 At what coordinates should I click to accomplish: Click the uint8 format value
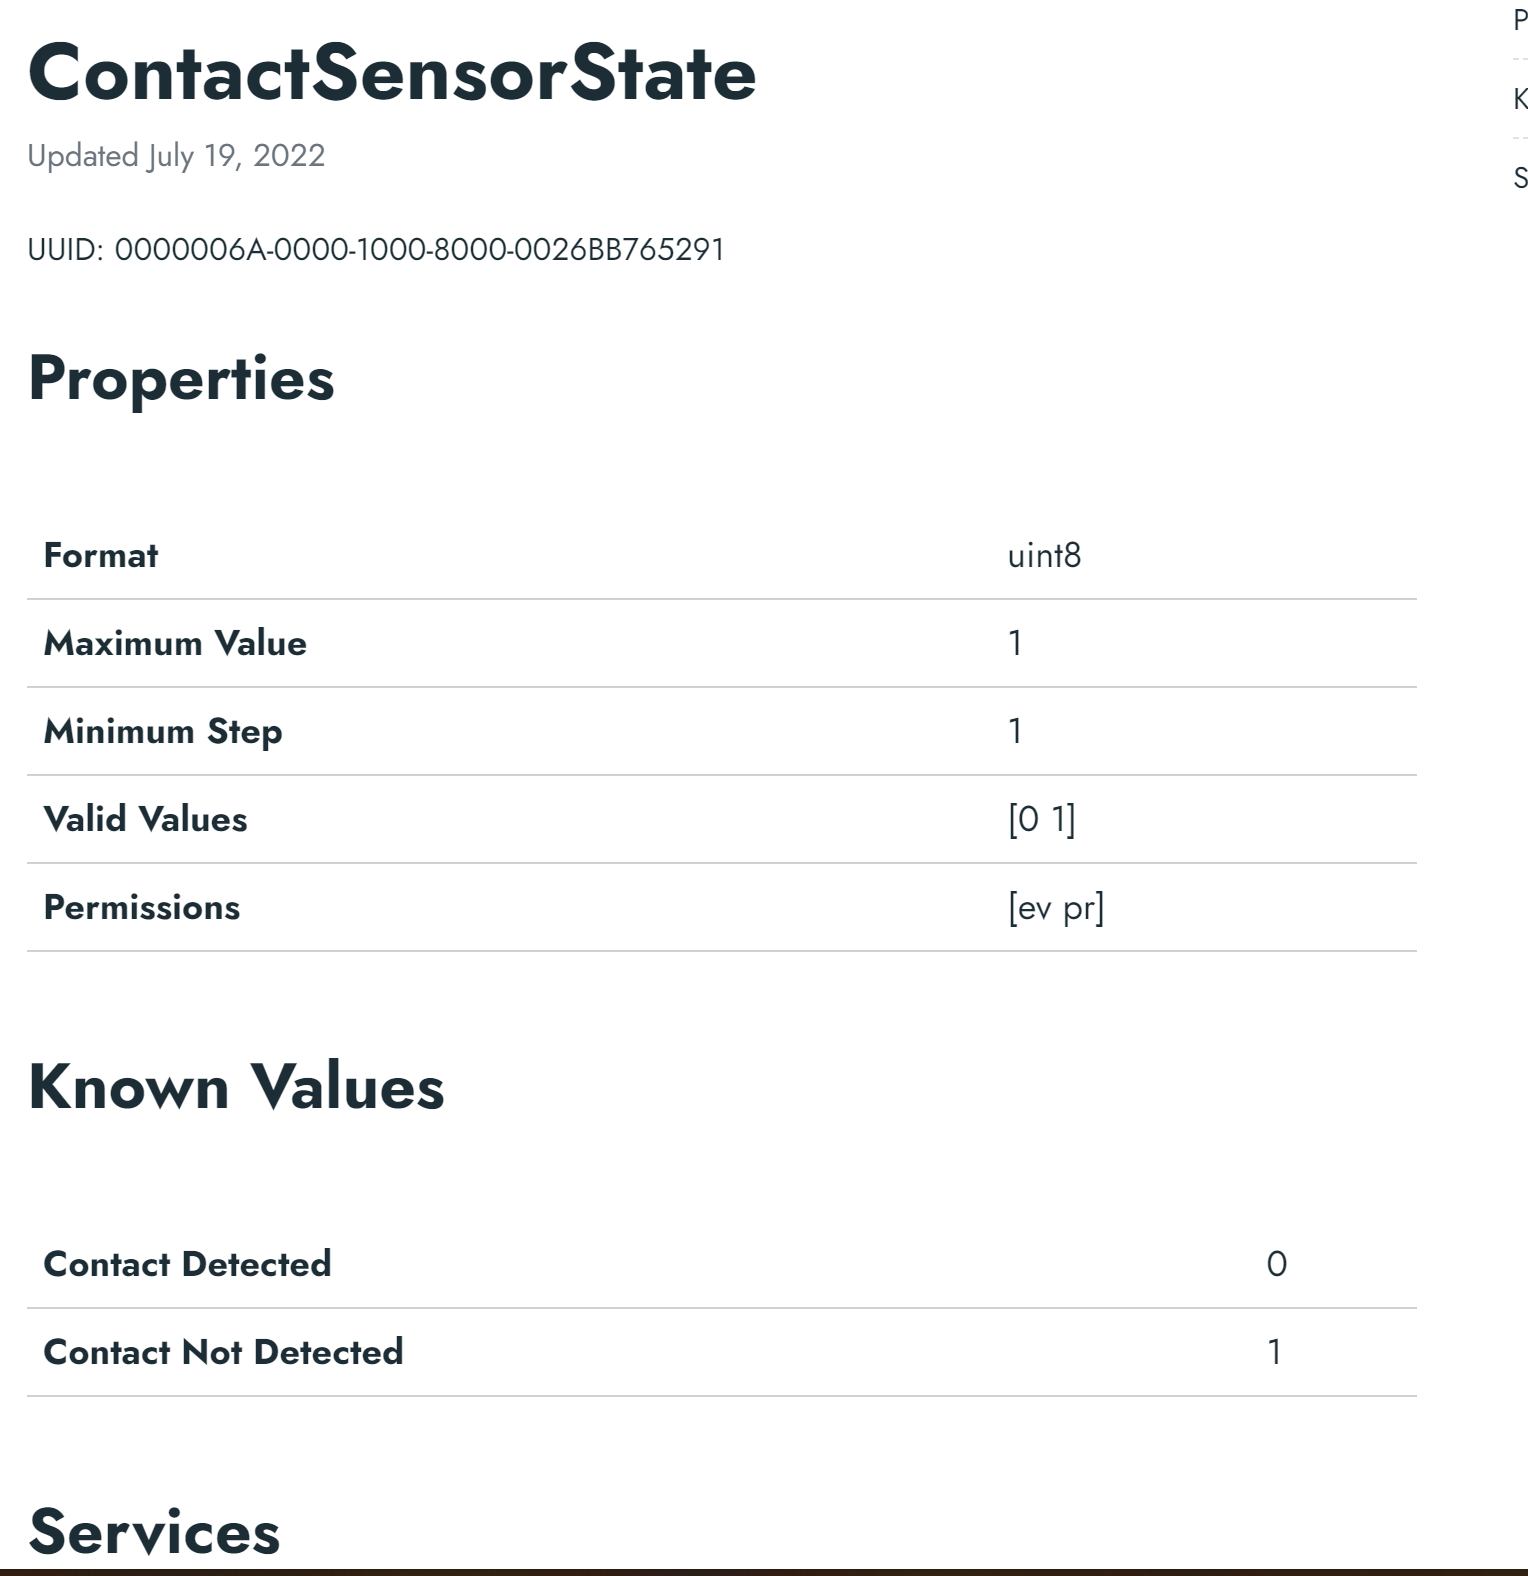click(1044, 556)
